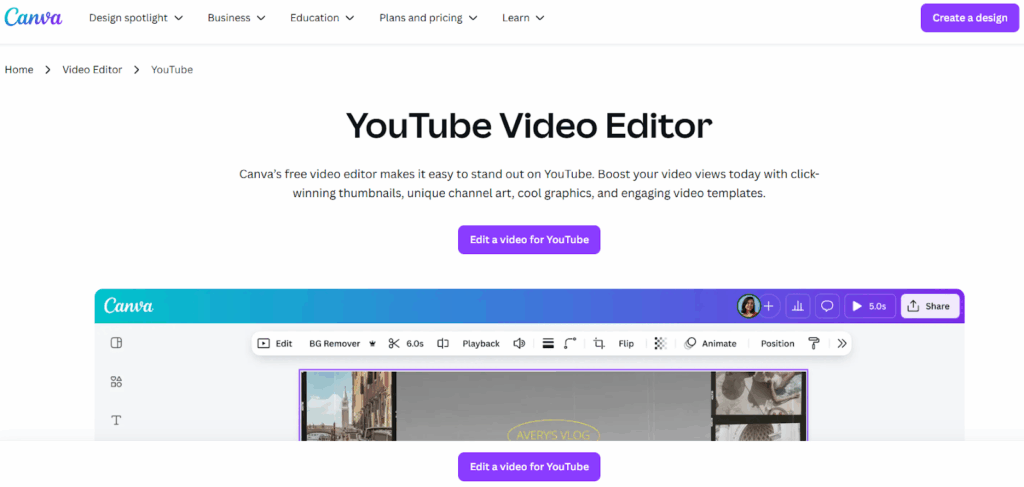Screen dimensions: 1024x487
Task: Open the Plans and pricing dropdown
Action: coord(428,18)
